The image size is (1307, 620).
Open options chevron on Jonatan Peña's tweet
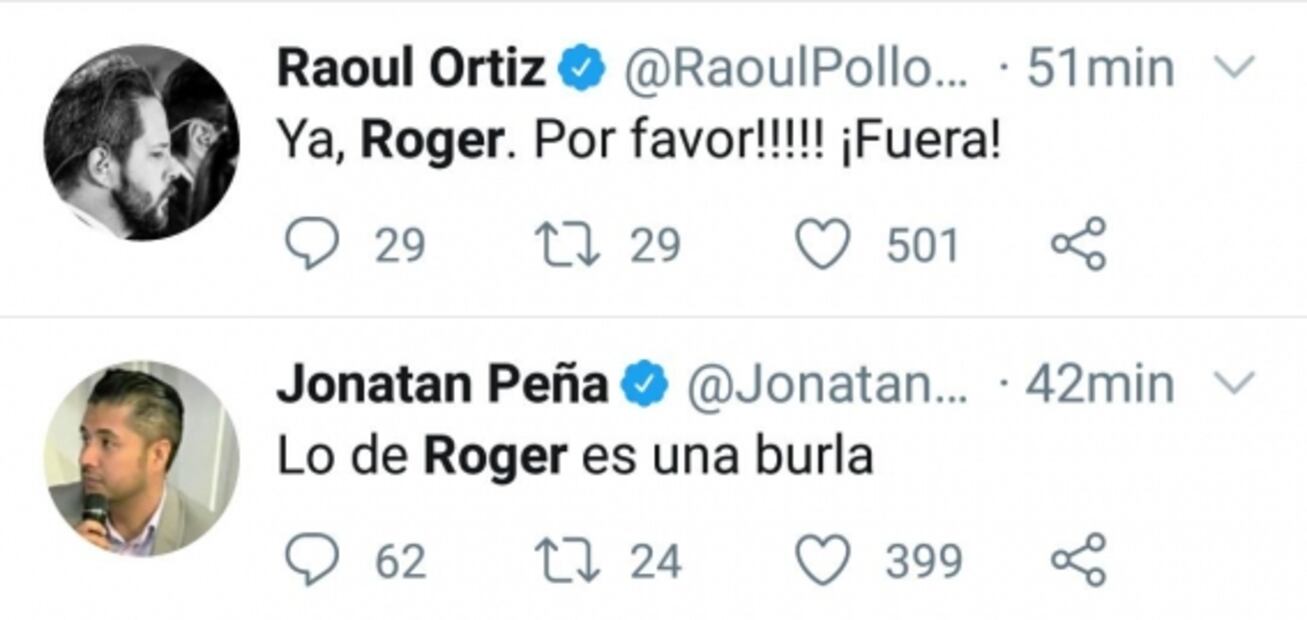[x=1238, y=384]
